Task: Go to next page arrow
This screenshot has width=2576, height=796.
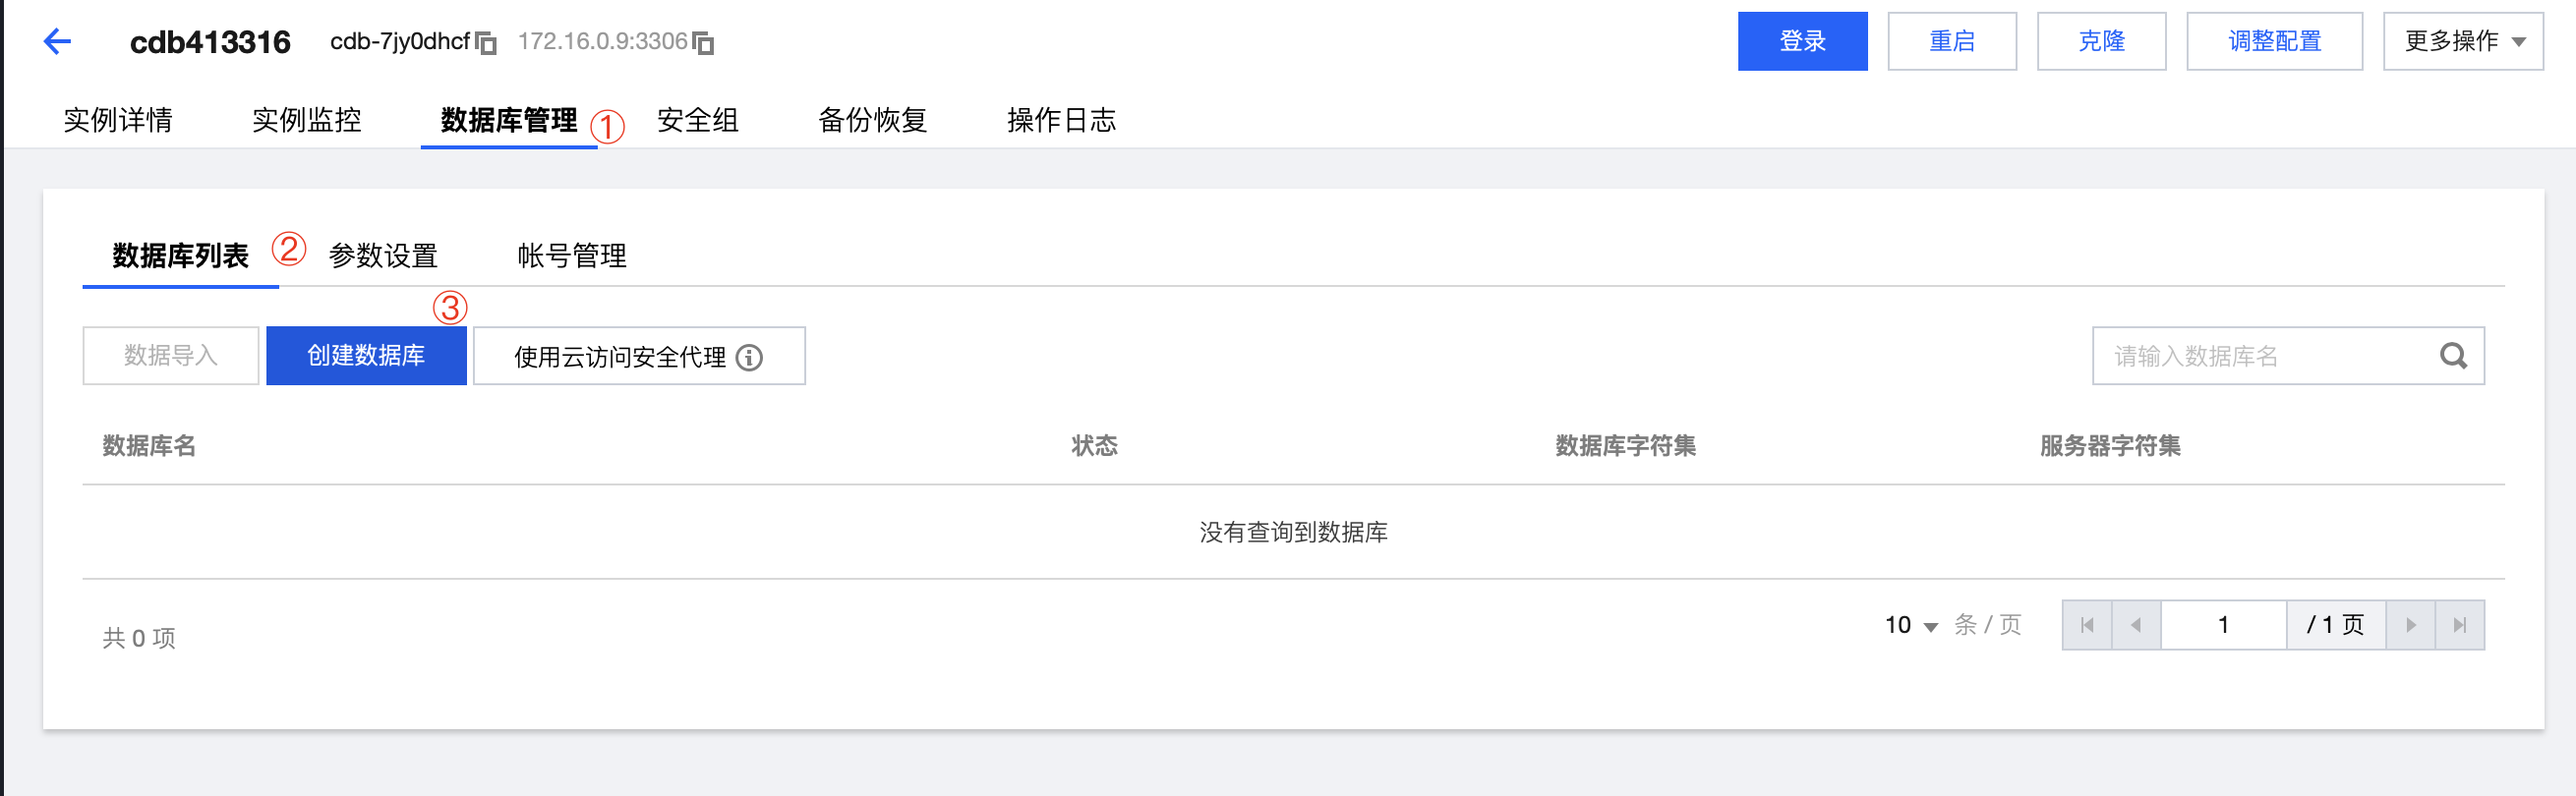Action: (2411, 625)
